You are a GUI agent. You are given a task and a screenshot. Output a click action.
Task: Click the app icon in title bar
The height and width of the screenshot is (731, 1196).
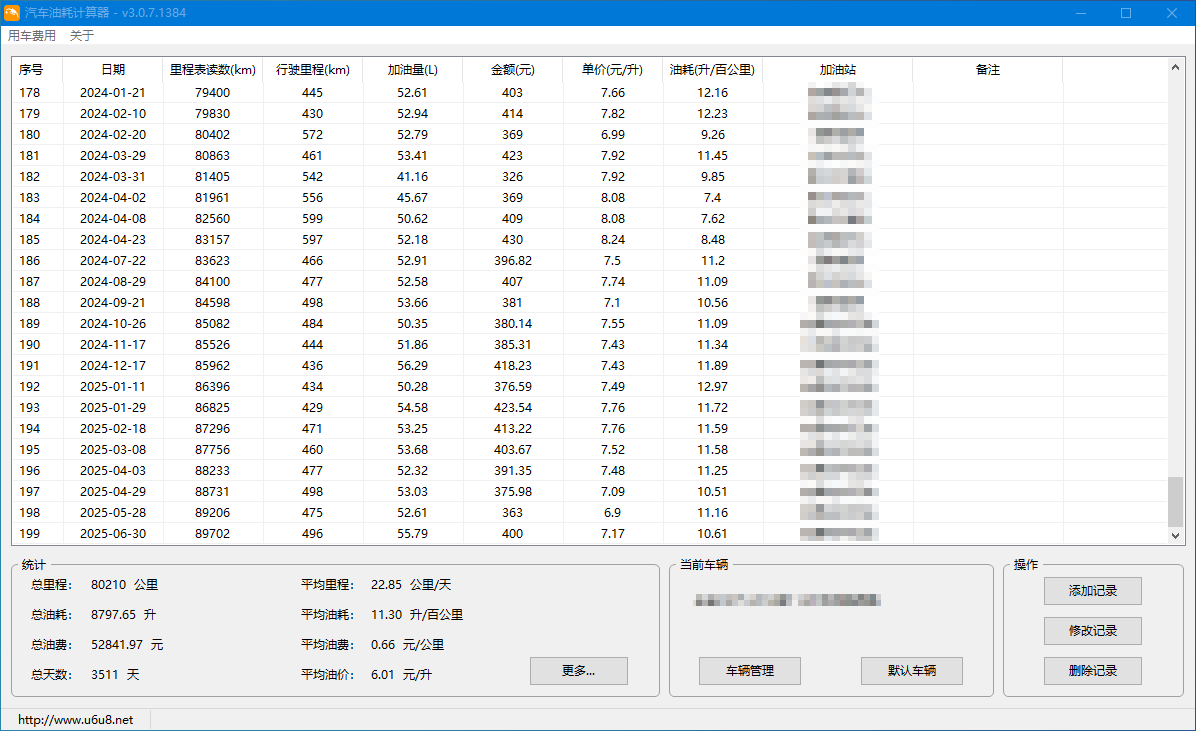12,13
